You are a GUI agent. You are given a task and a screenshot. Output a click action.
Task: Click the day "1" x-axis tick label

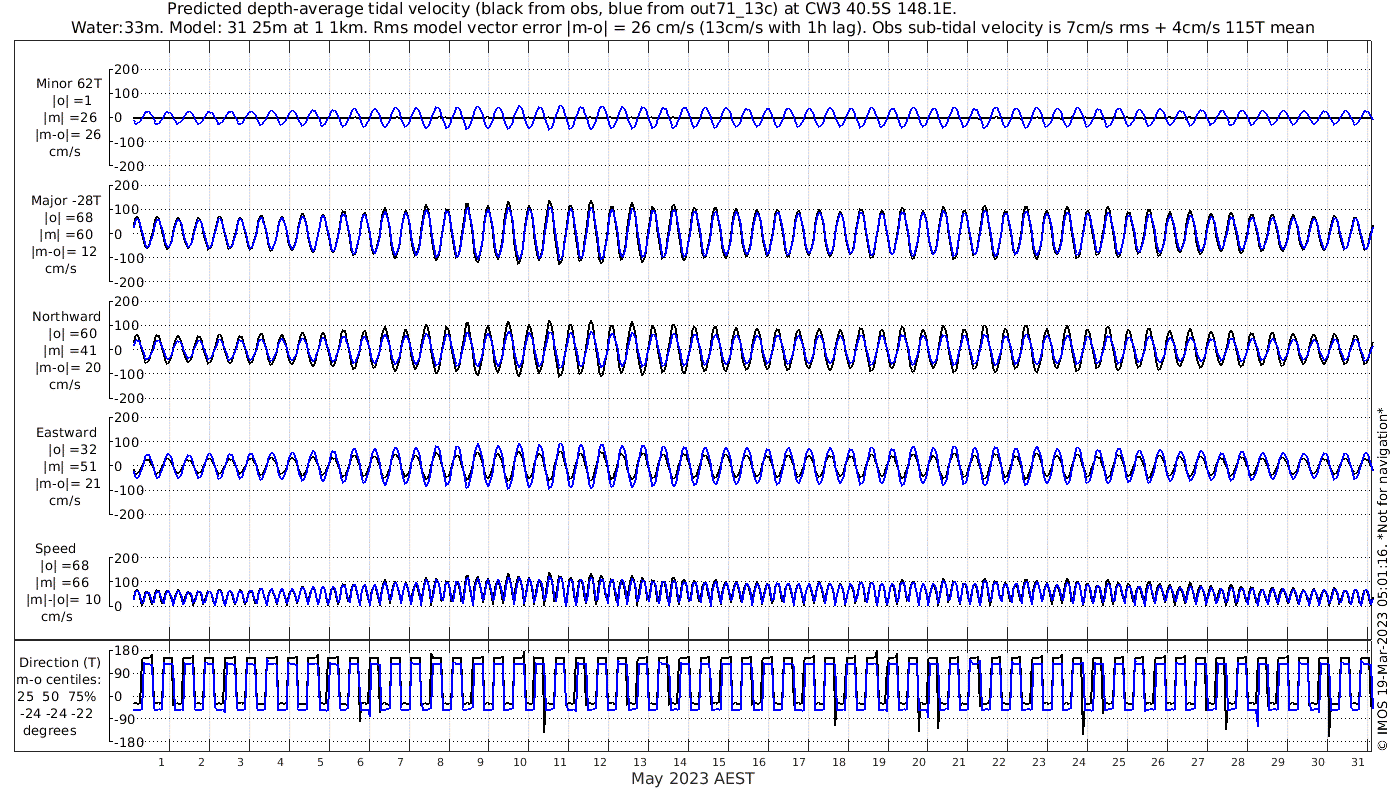coord(161,762)
